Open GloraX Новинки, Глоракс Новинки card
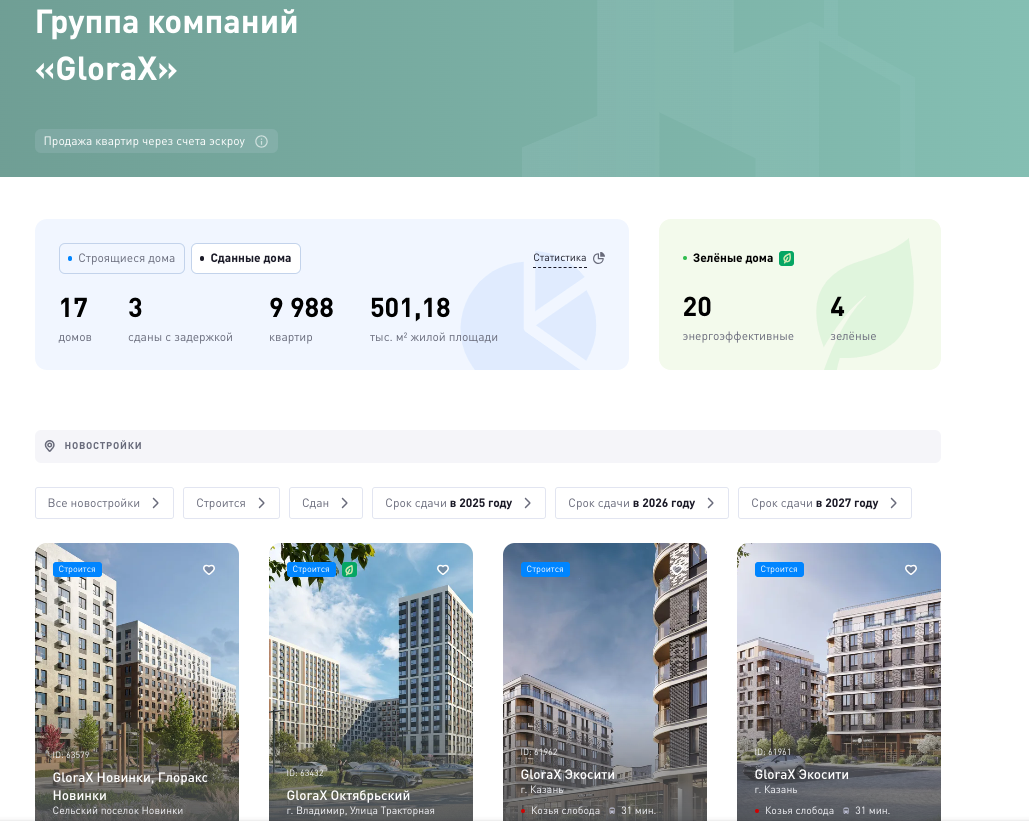This screenshot has height=821, width=1029. pos(137,681)
